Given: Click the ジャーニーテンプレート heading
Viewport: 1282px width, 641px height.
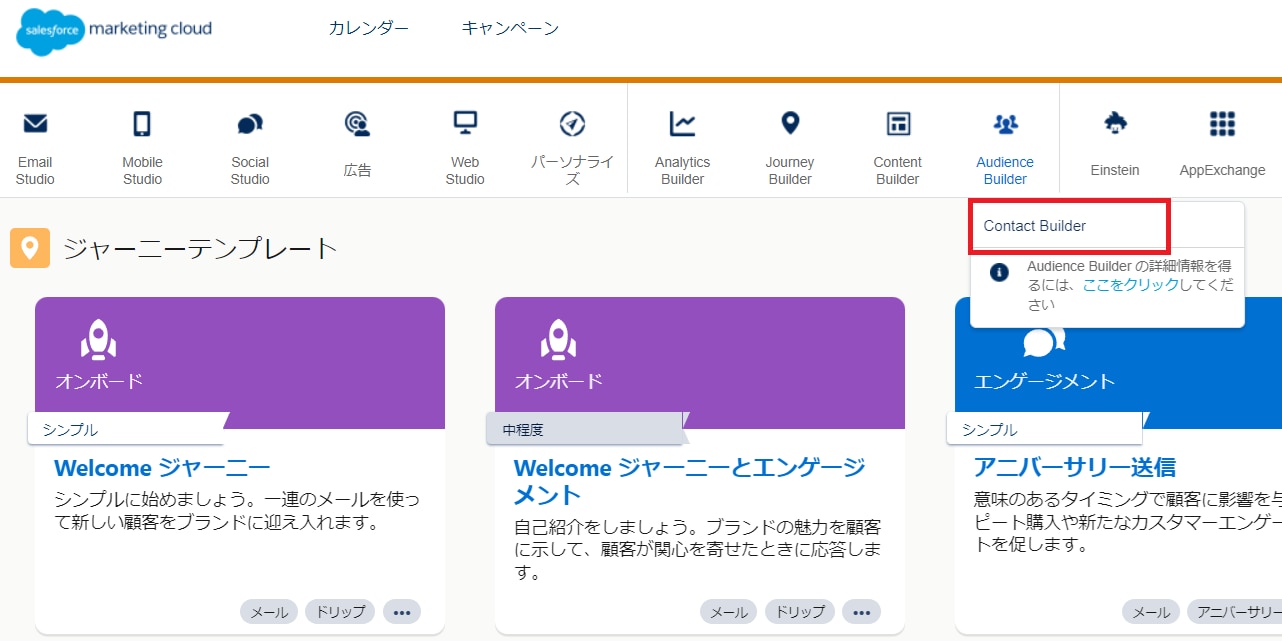Looking at the screenshot, I should (x=200, y=248).
